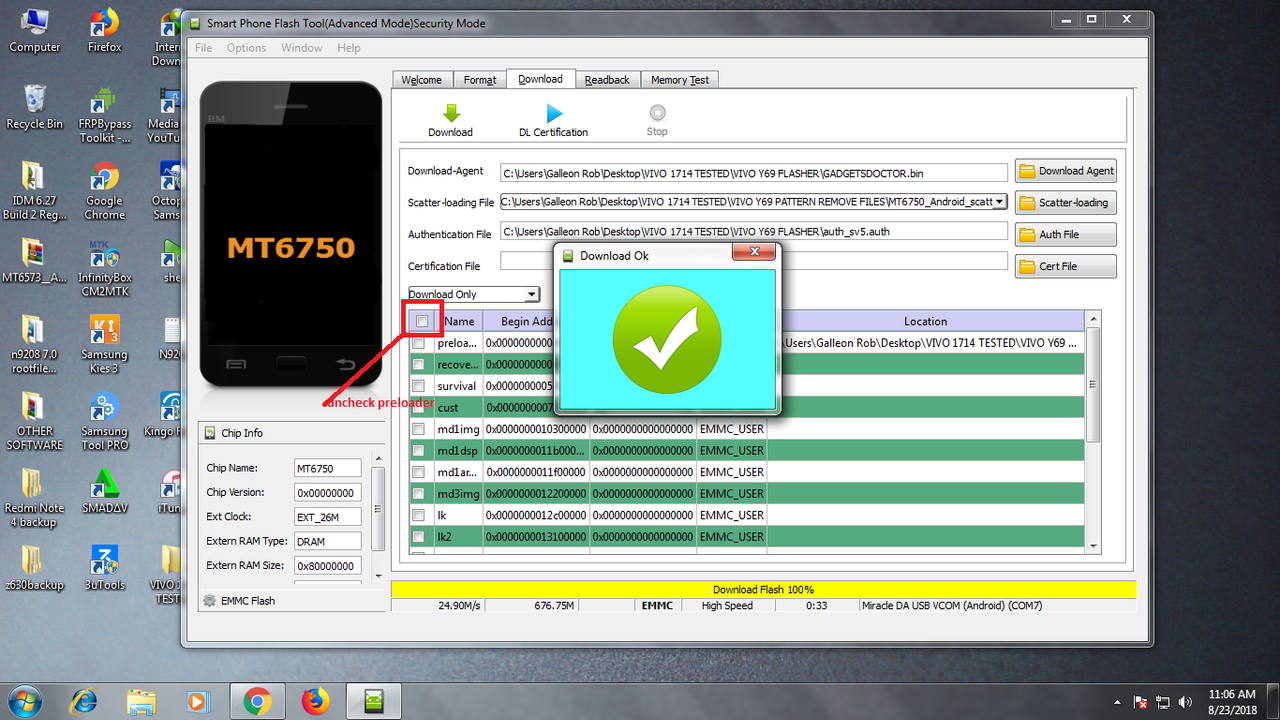Open the Help menu
The height and width of the screenshot is (720, 1280).
coord(349,48)
